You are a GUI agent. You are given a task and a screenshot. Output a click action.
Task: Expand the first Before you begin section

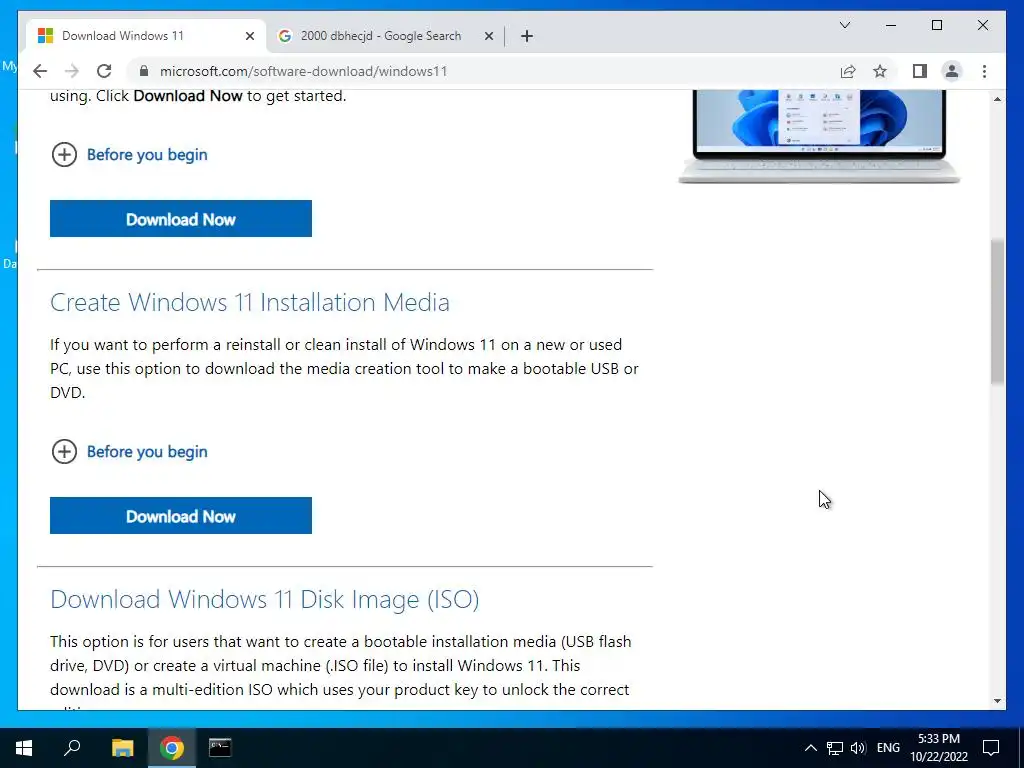point(147,155)
